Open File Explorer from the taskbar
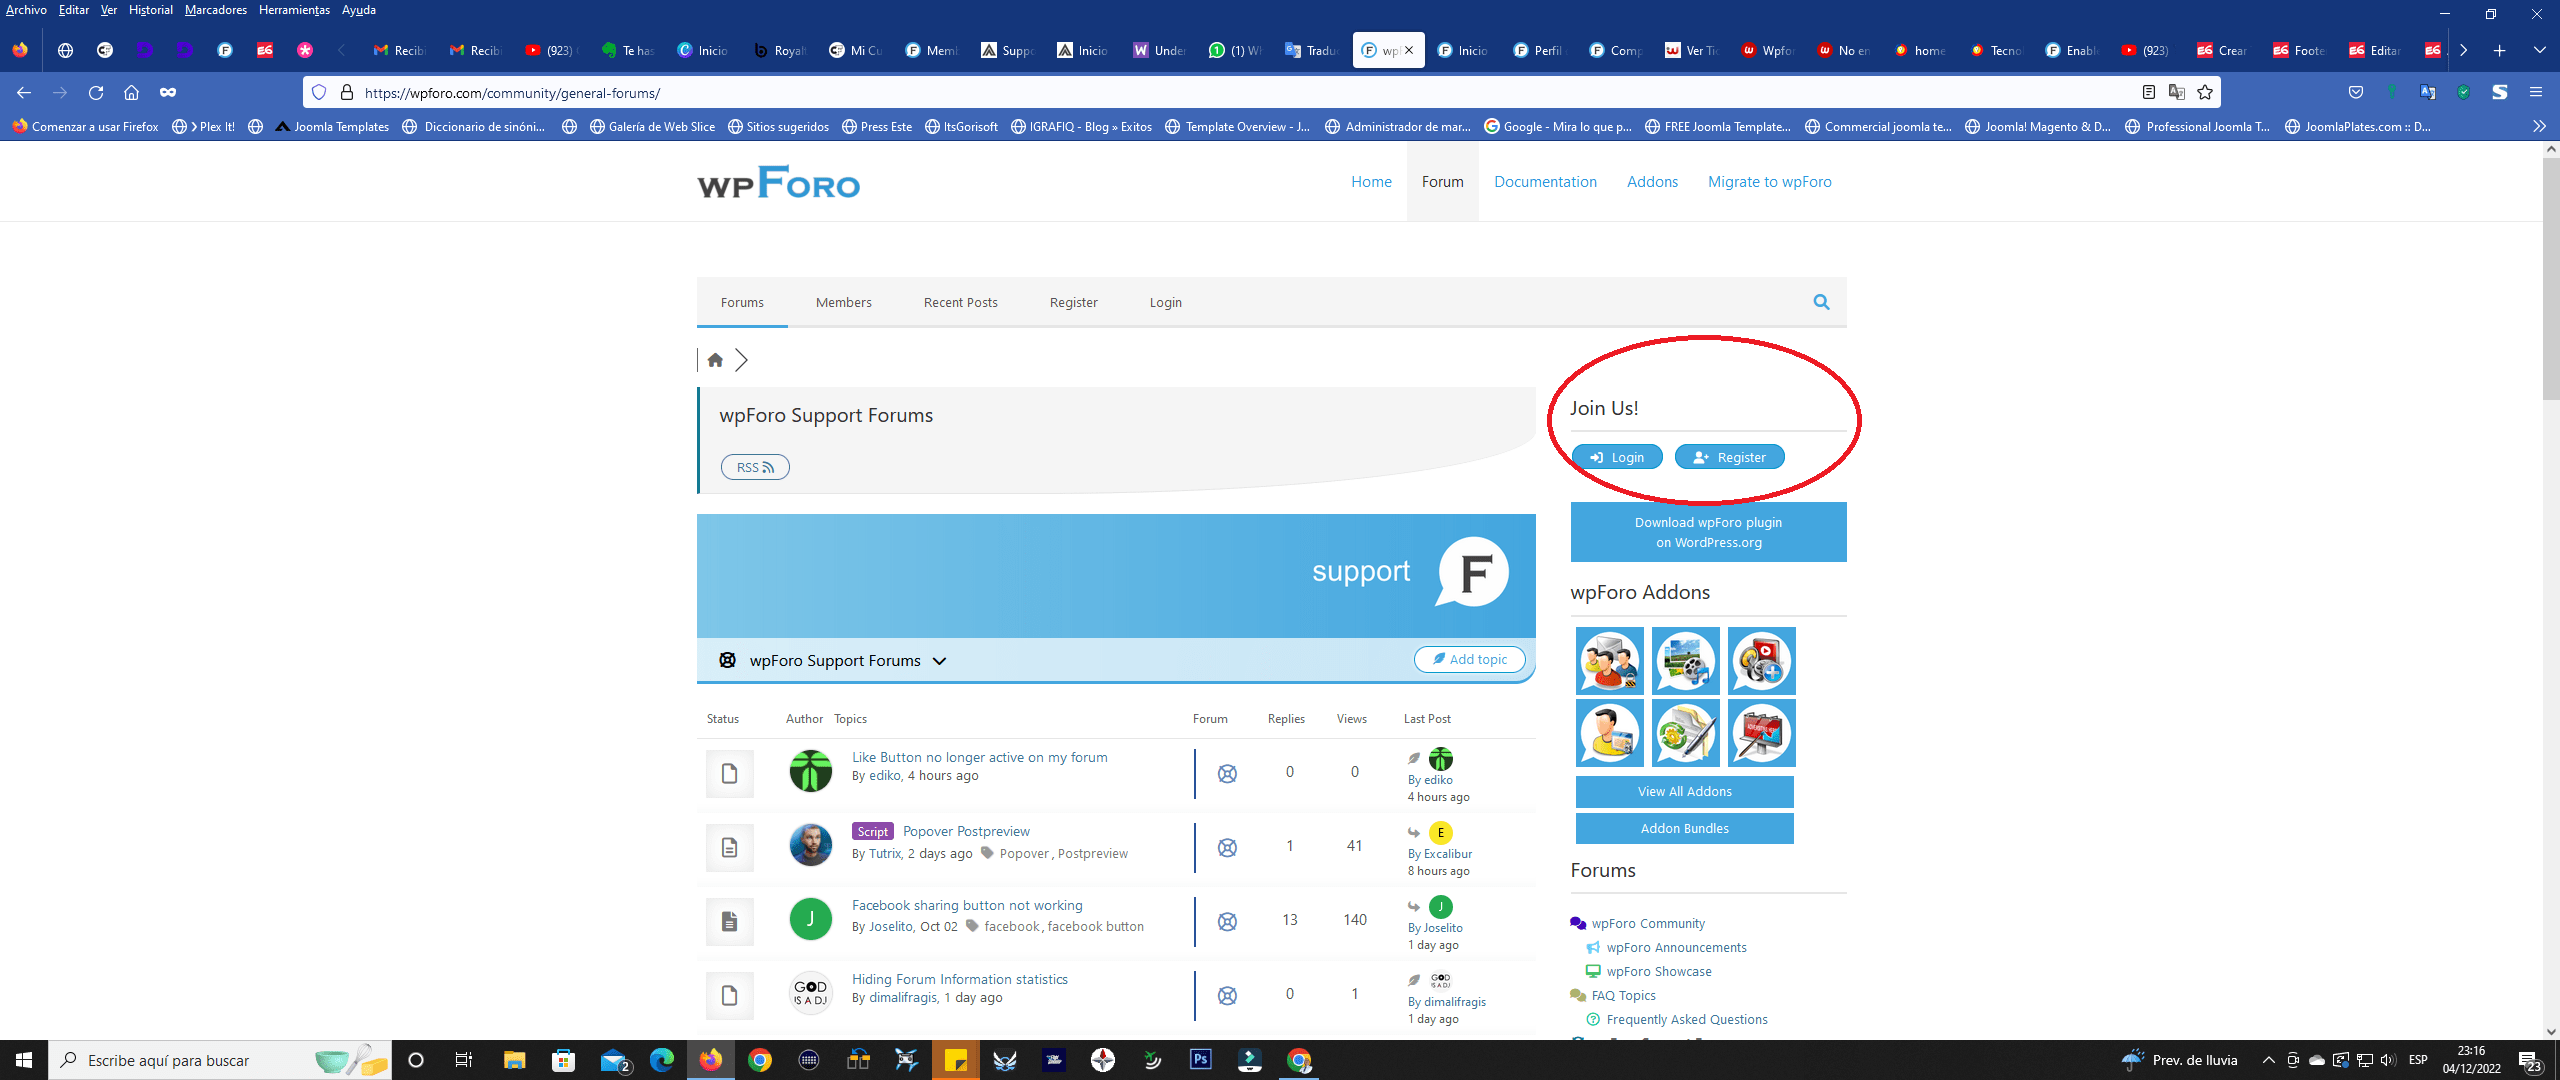This screenshot has height=1080, width=2560. tap(514, 1060)
